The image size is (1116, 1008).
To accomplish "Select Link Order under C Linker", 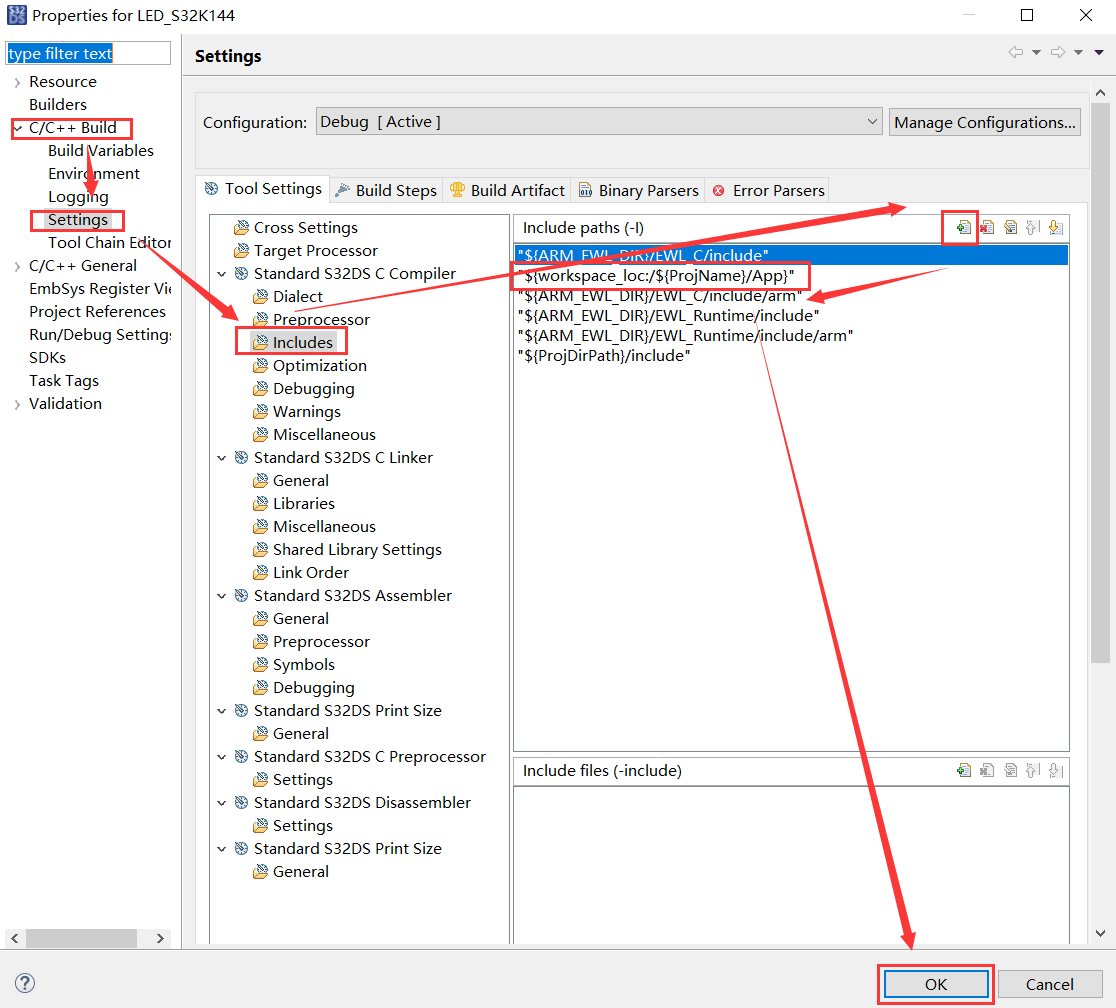I will point(301,573).
